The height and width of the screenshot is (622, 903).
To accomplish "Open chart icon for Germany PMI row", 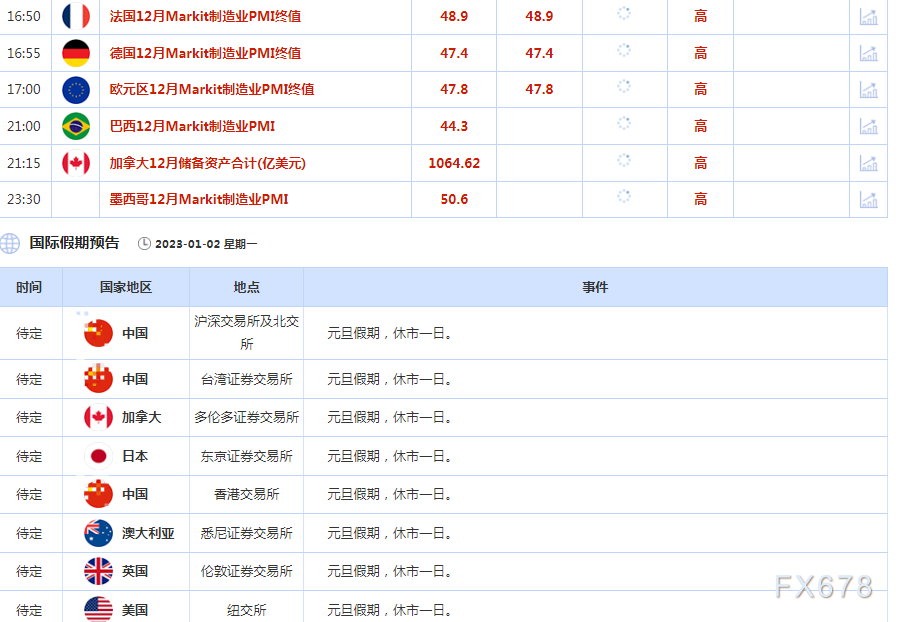I will (868, 53).
